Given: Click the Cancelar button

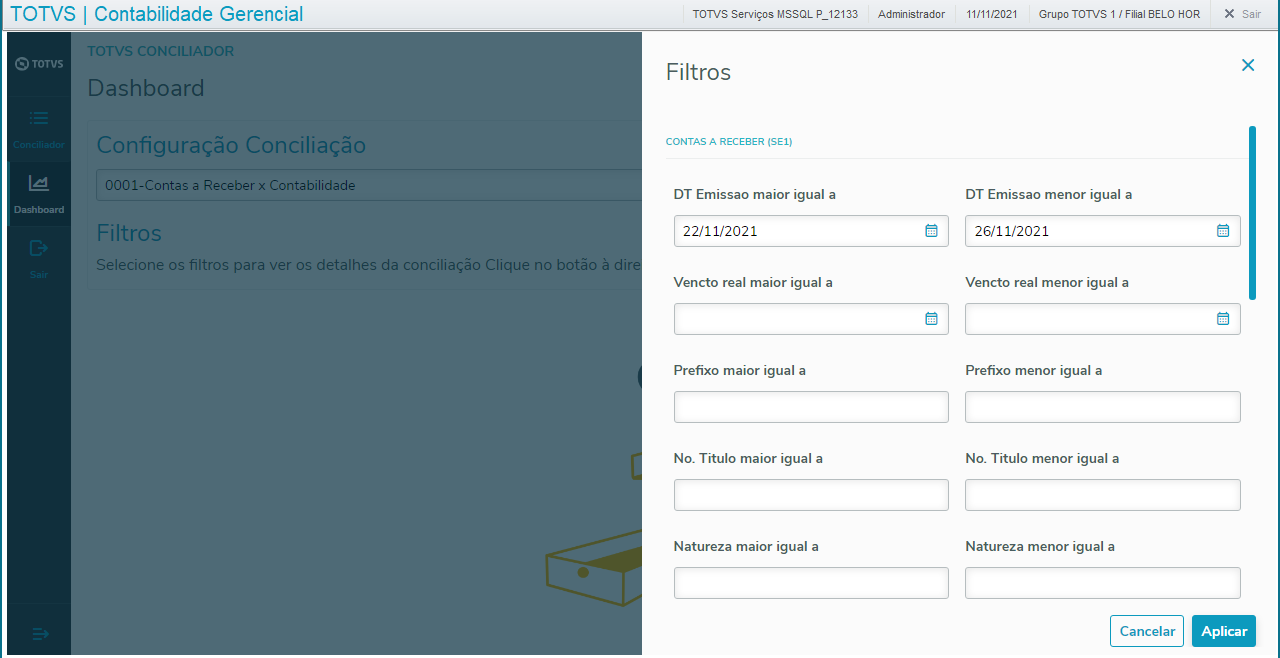Looking at the screenshot, I should (x=1147, y=631).
